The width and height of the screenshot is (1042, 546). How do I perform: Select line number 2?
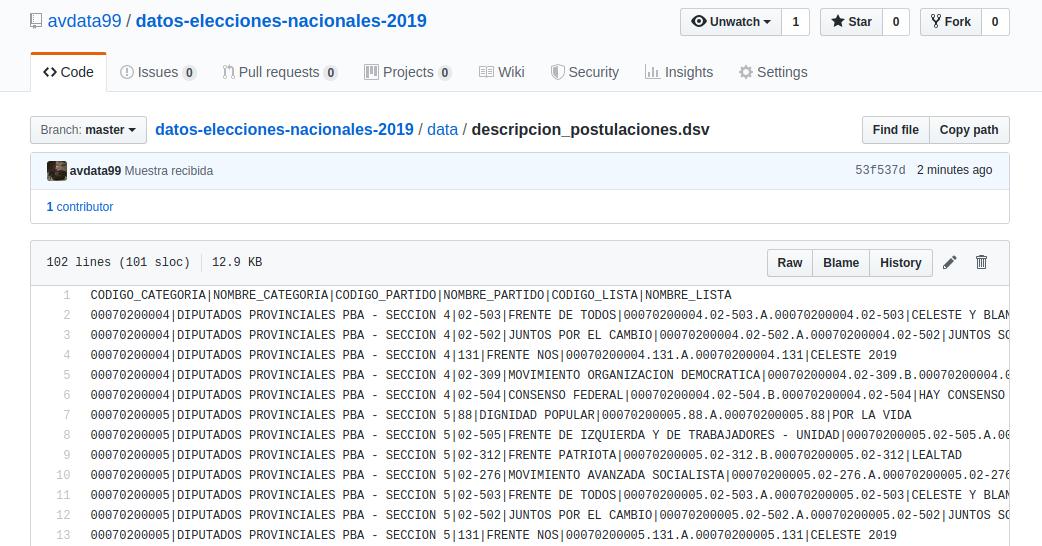click(x=66, y=315)
